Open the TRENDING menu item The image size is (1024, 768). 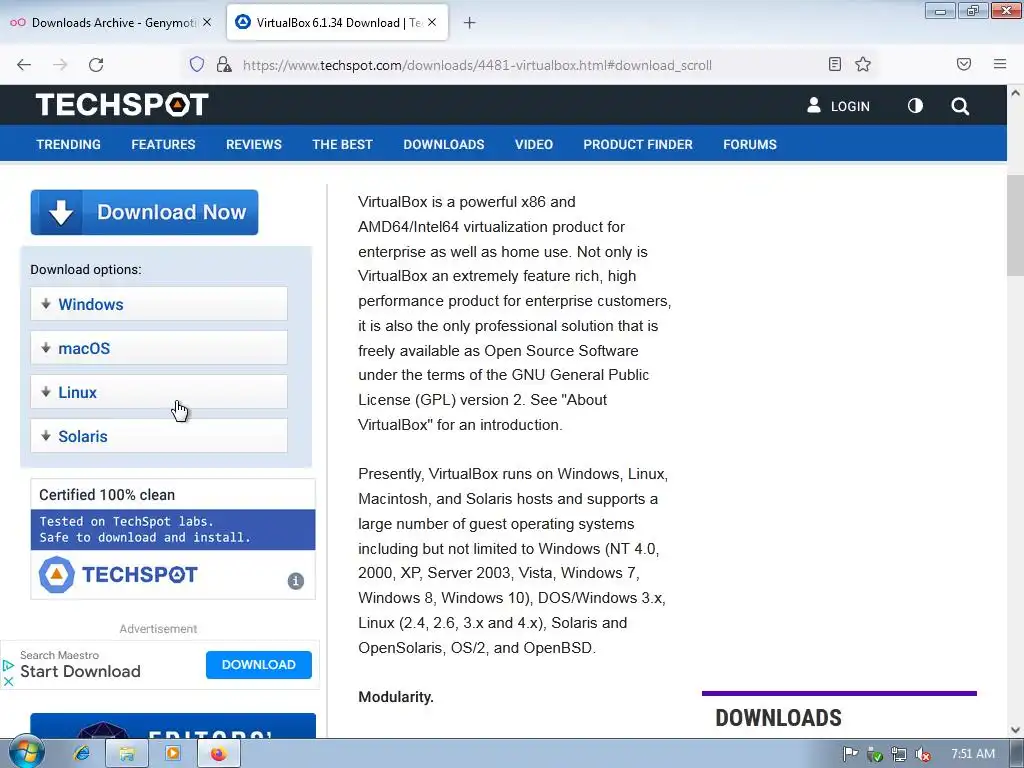click(69, 144)
